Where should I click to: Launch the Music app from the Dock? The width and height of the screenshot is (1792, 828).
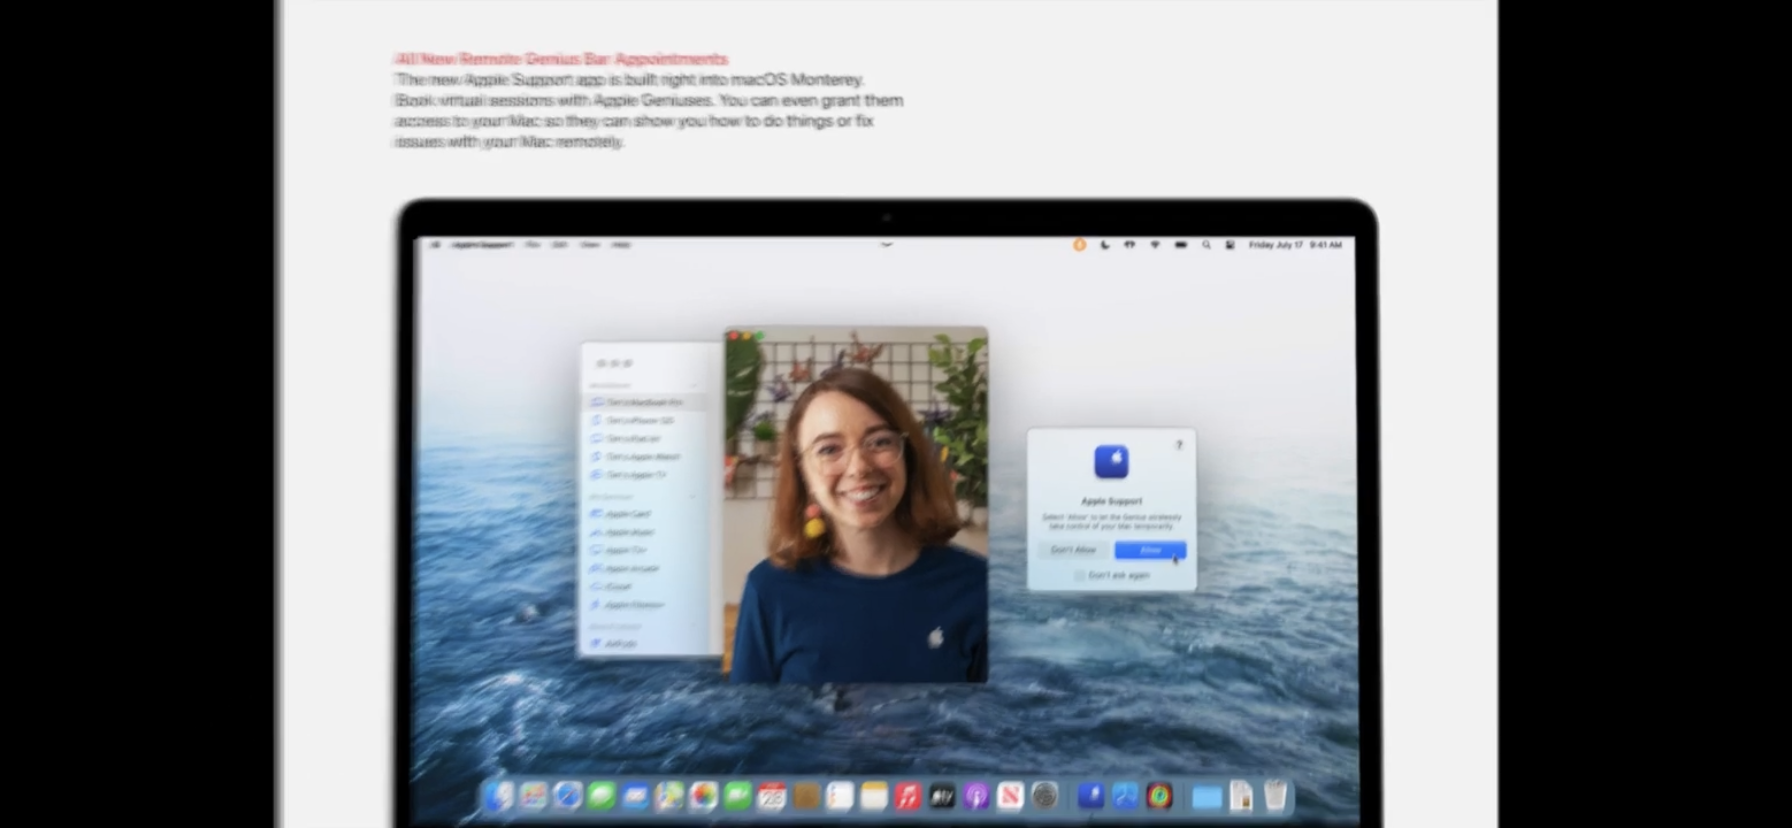tap(908, 796)
